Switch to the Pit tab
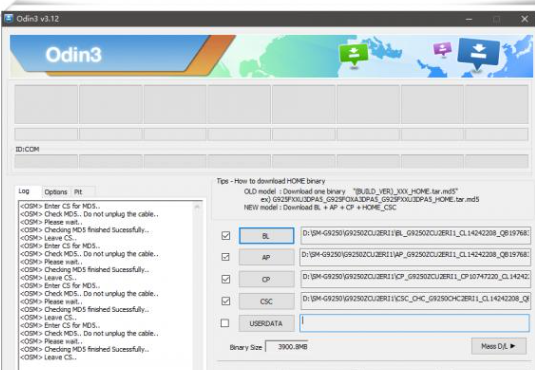This screenshot has width=535, height=370. point(78,192)
